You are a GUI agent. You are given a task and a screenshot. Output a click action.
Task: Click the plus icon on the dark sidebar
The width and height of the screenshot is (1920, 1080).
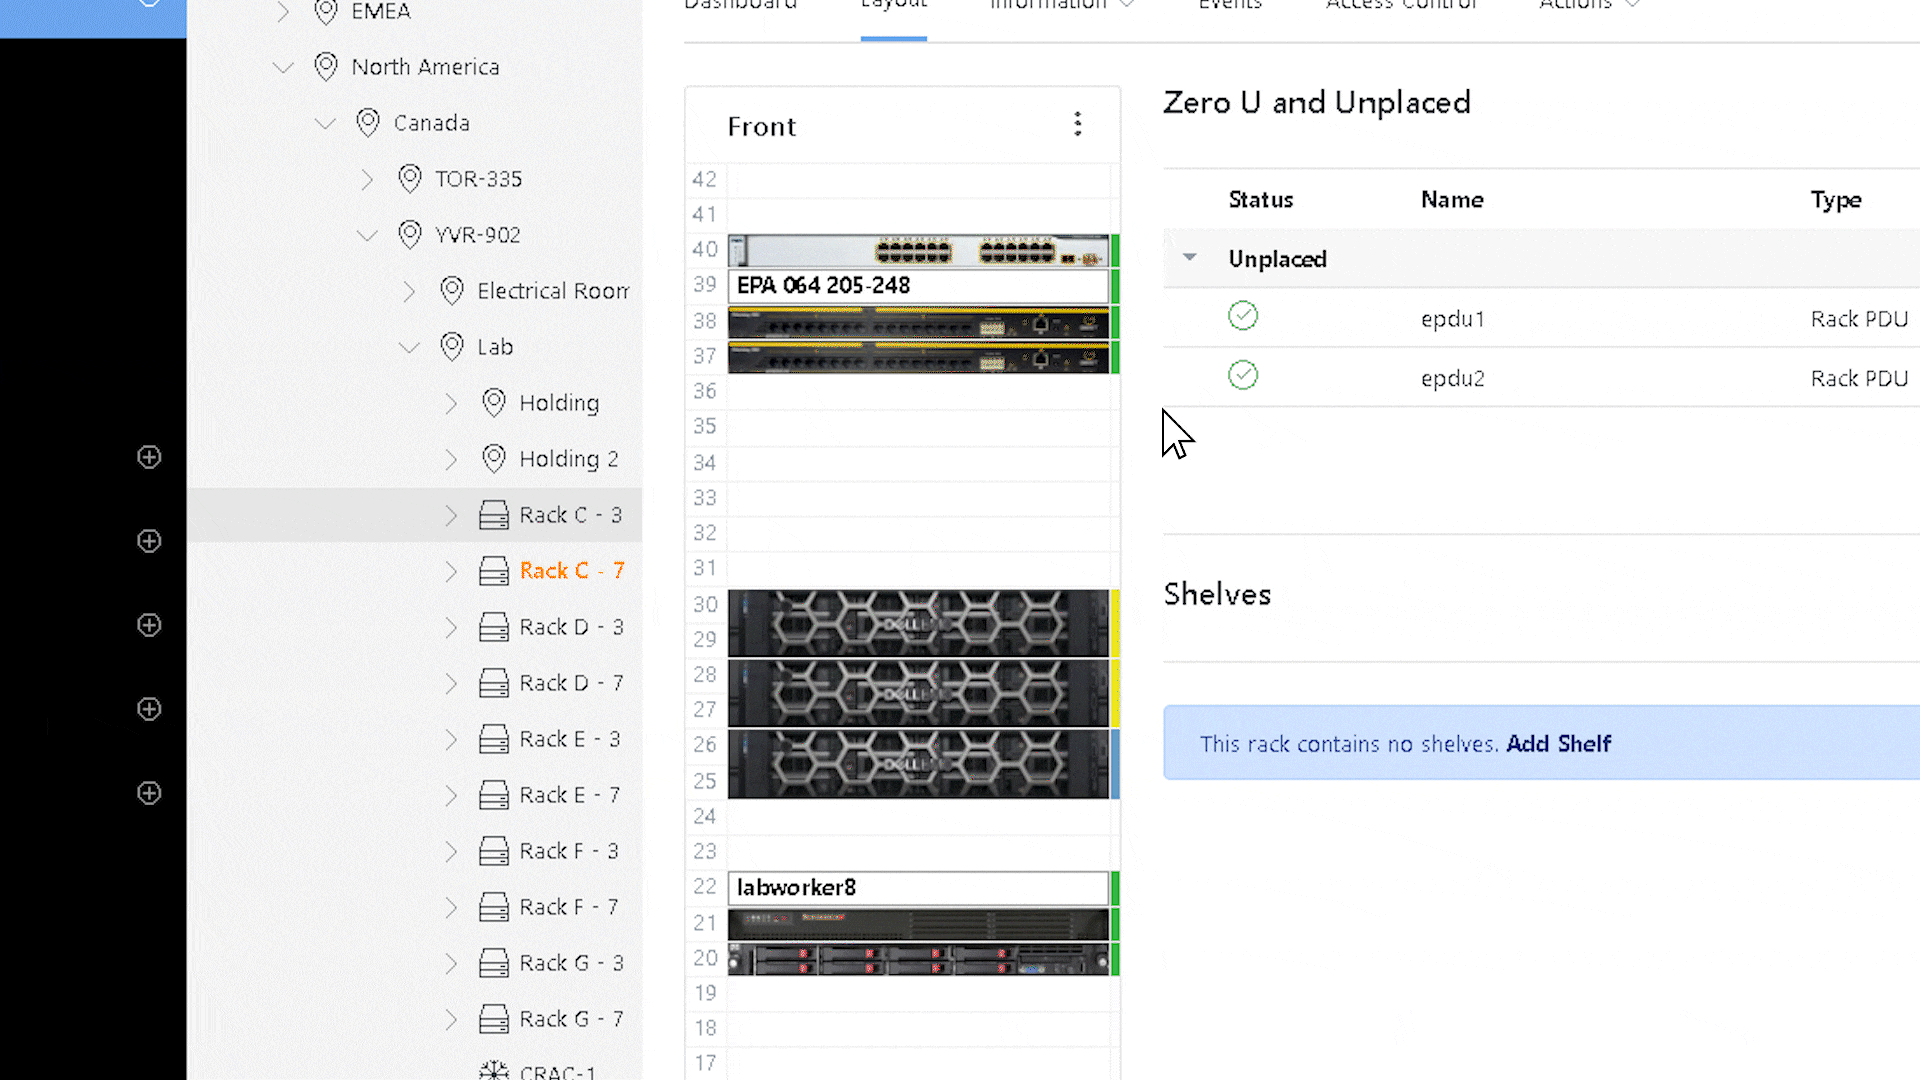148,457
